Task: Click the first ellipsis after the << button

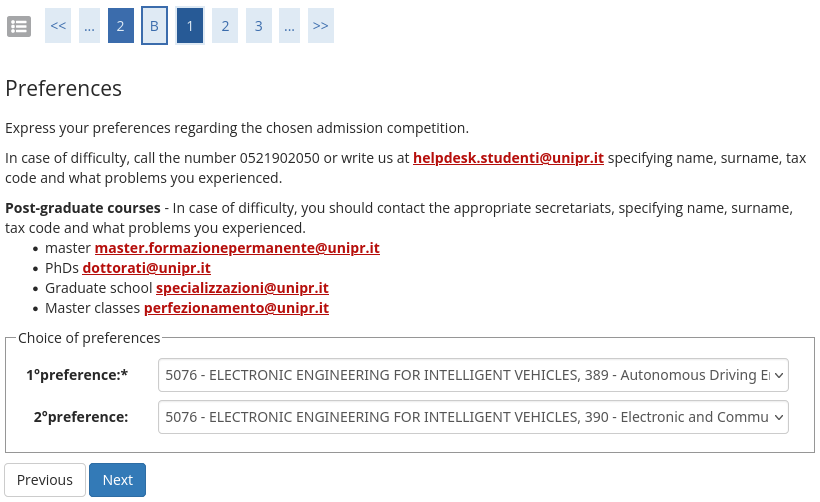Action: pos(90,26)
